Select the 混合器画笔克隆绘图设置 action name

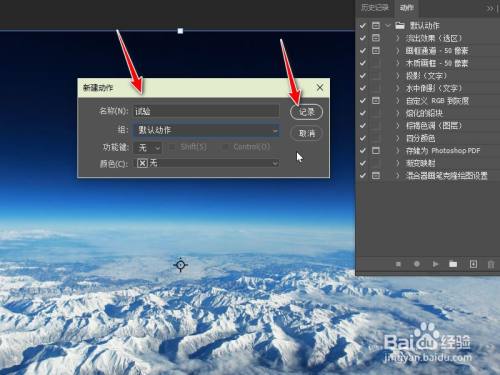point(446,175)
